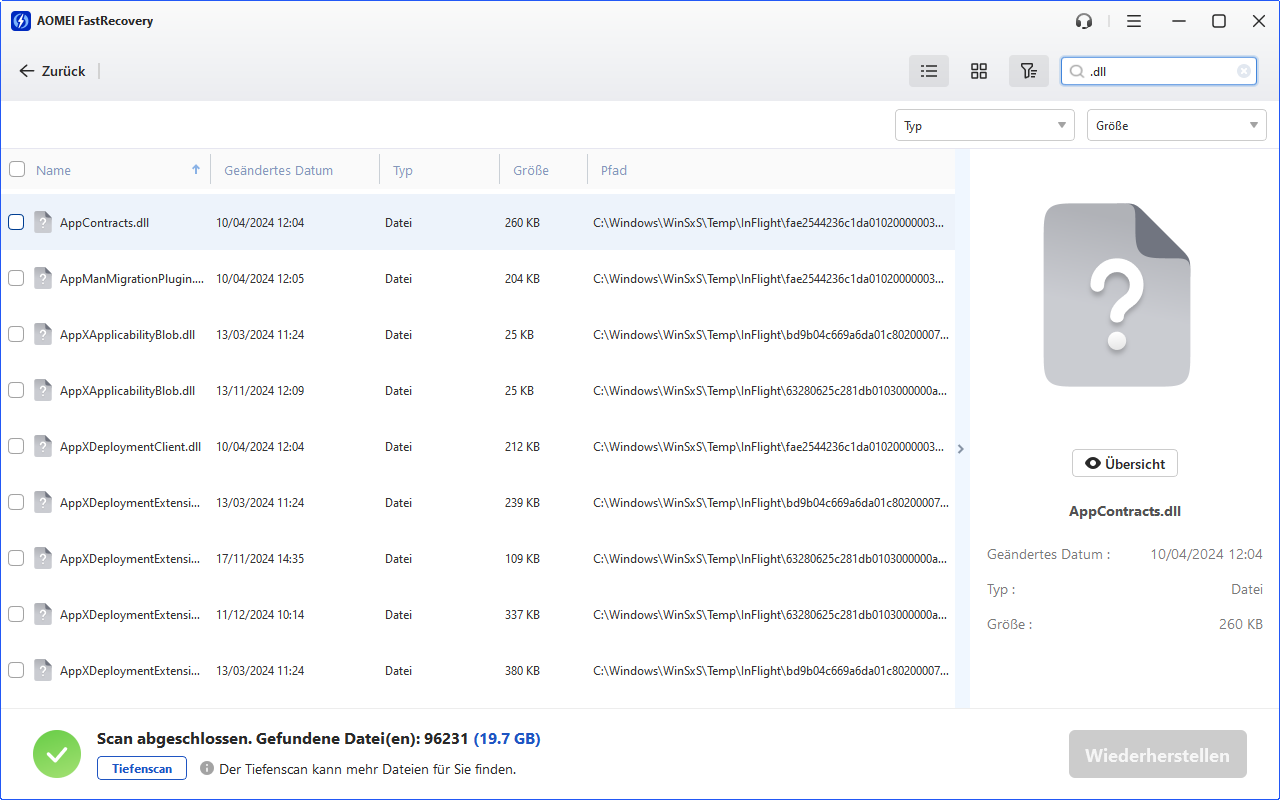Open the Typ filter dropdown

[984, 125]
